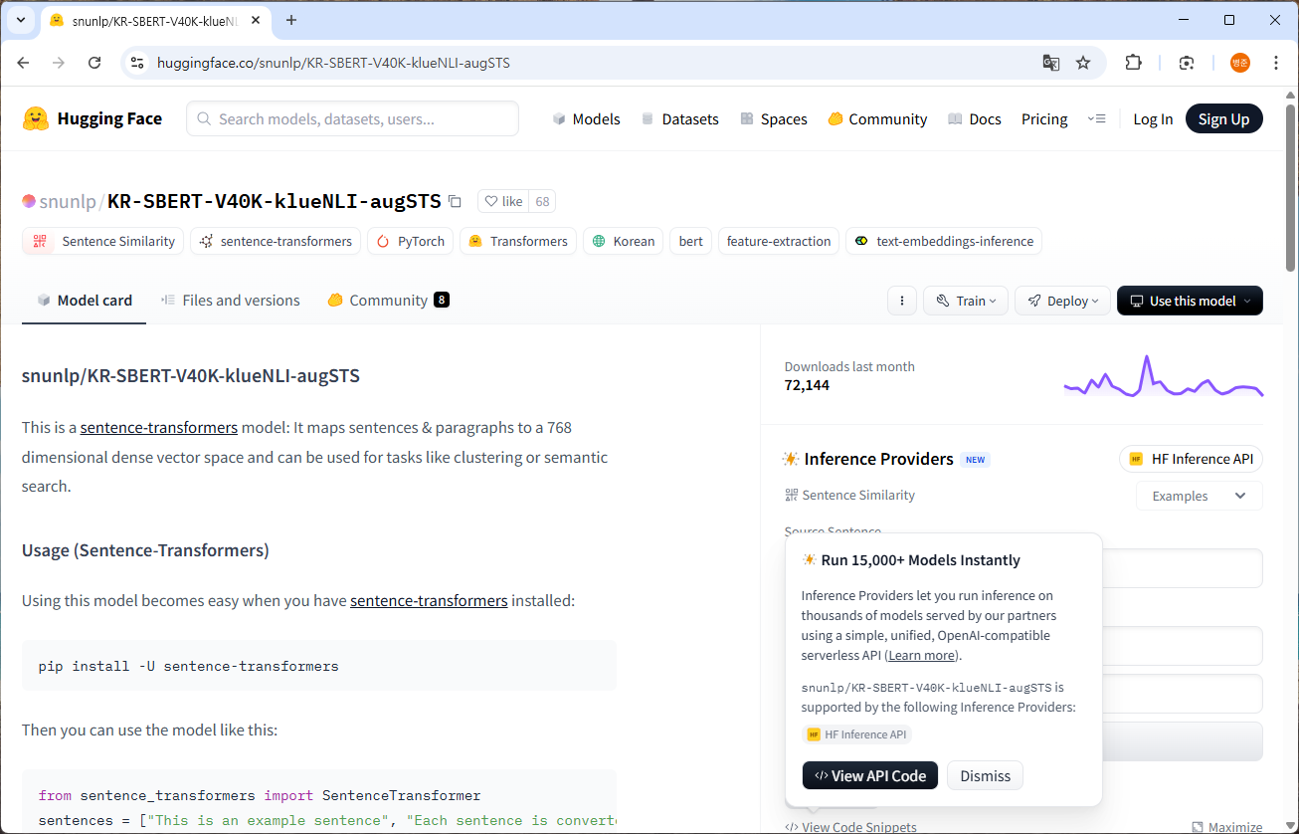1299x834 pixels.
Task: Click the browser forward arrow
Action: tap(59, 63)
